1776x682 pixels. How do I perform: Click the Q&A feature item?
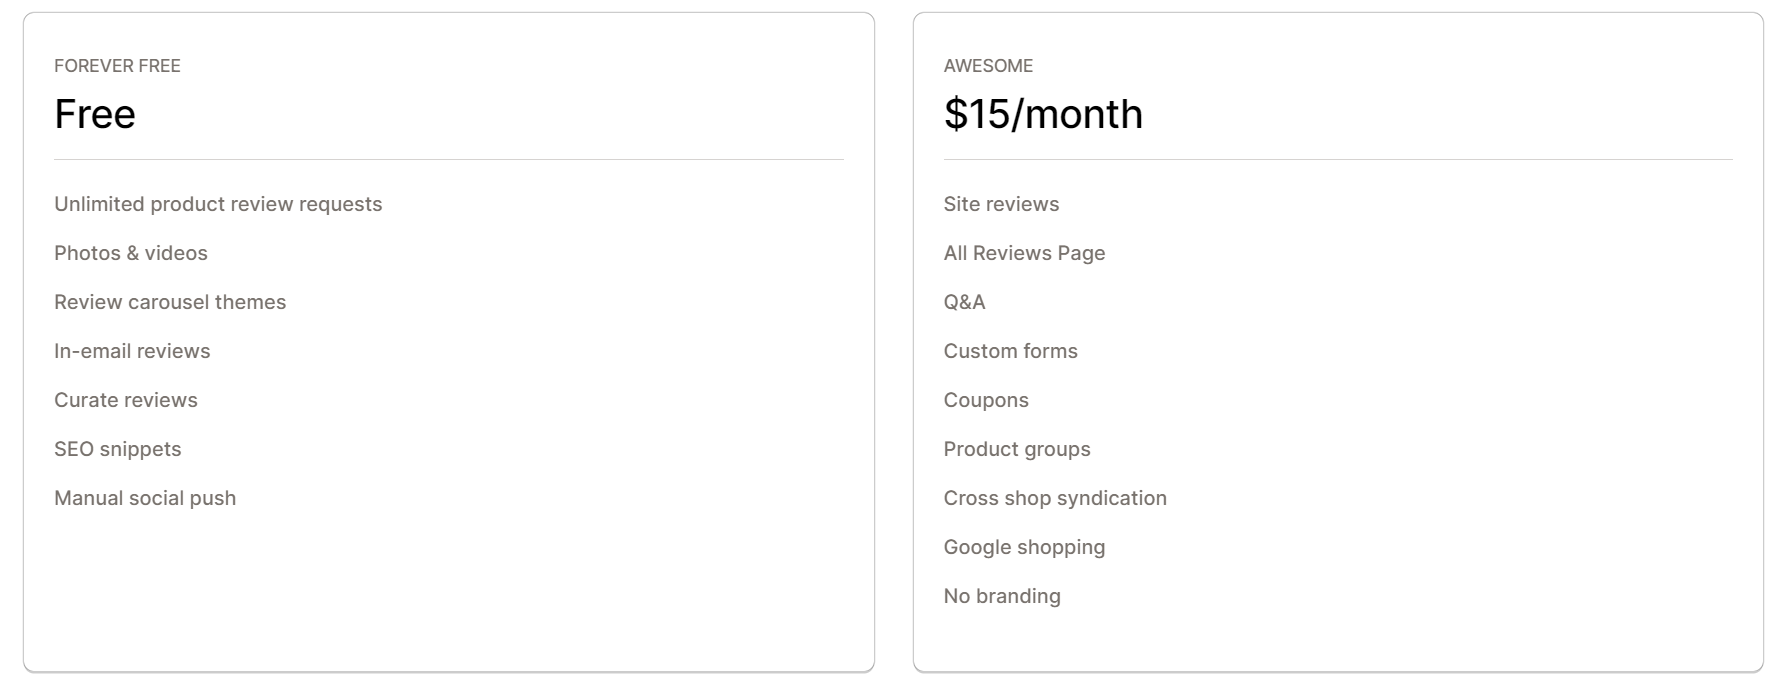tap(964, 302)
